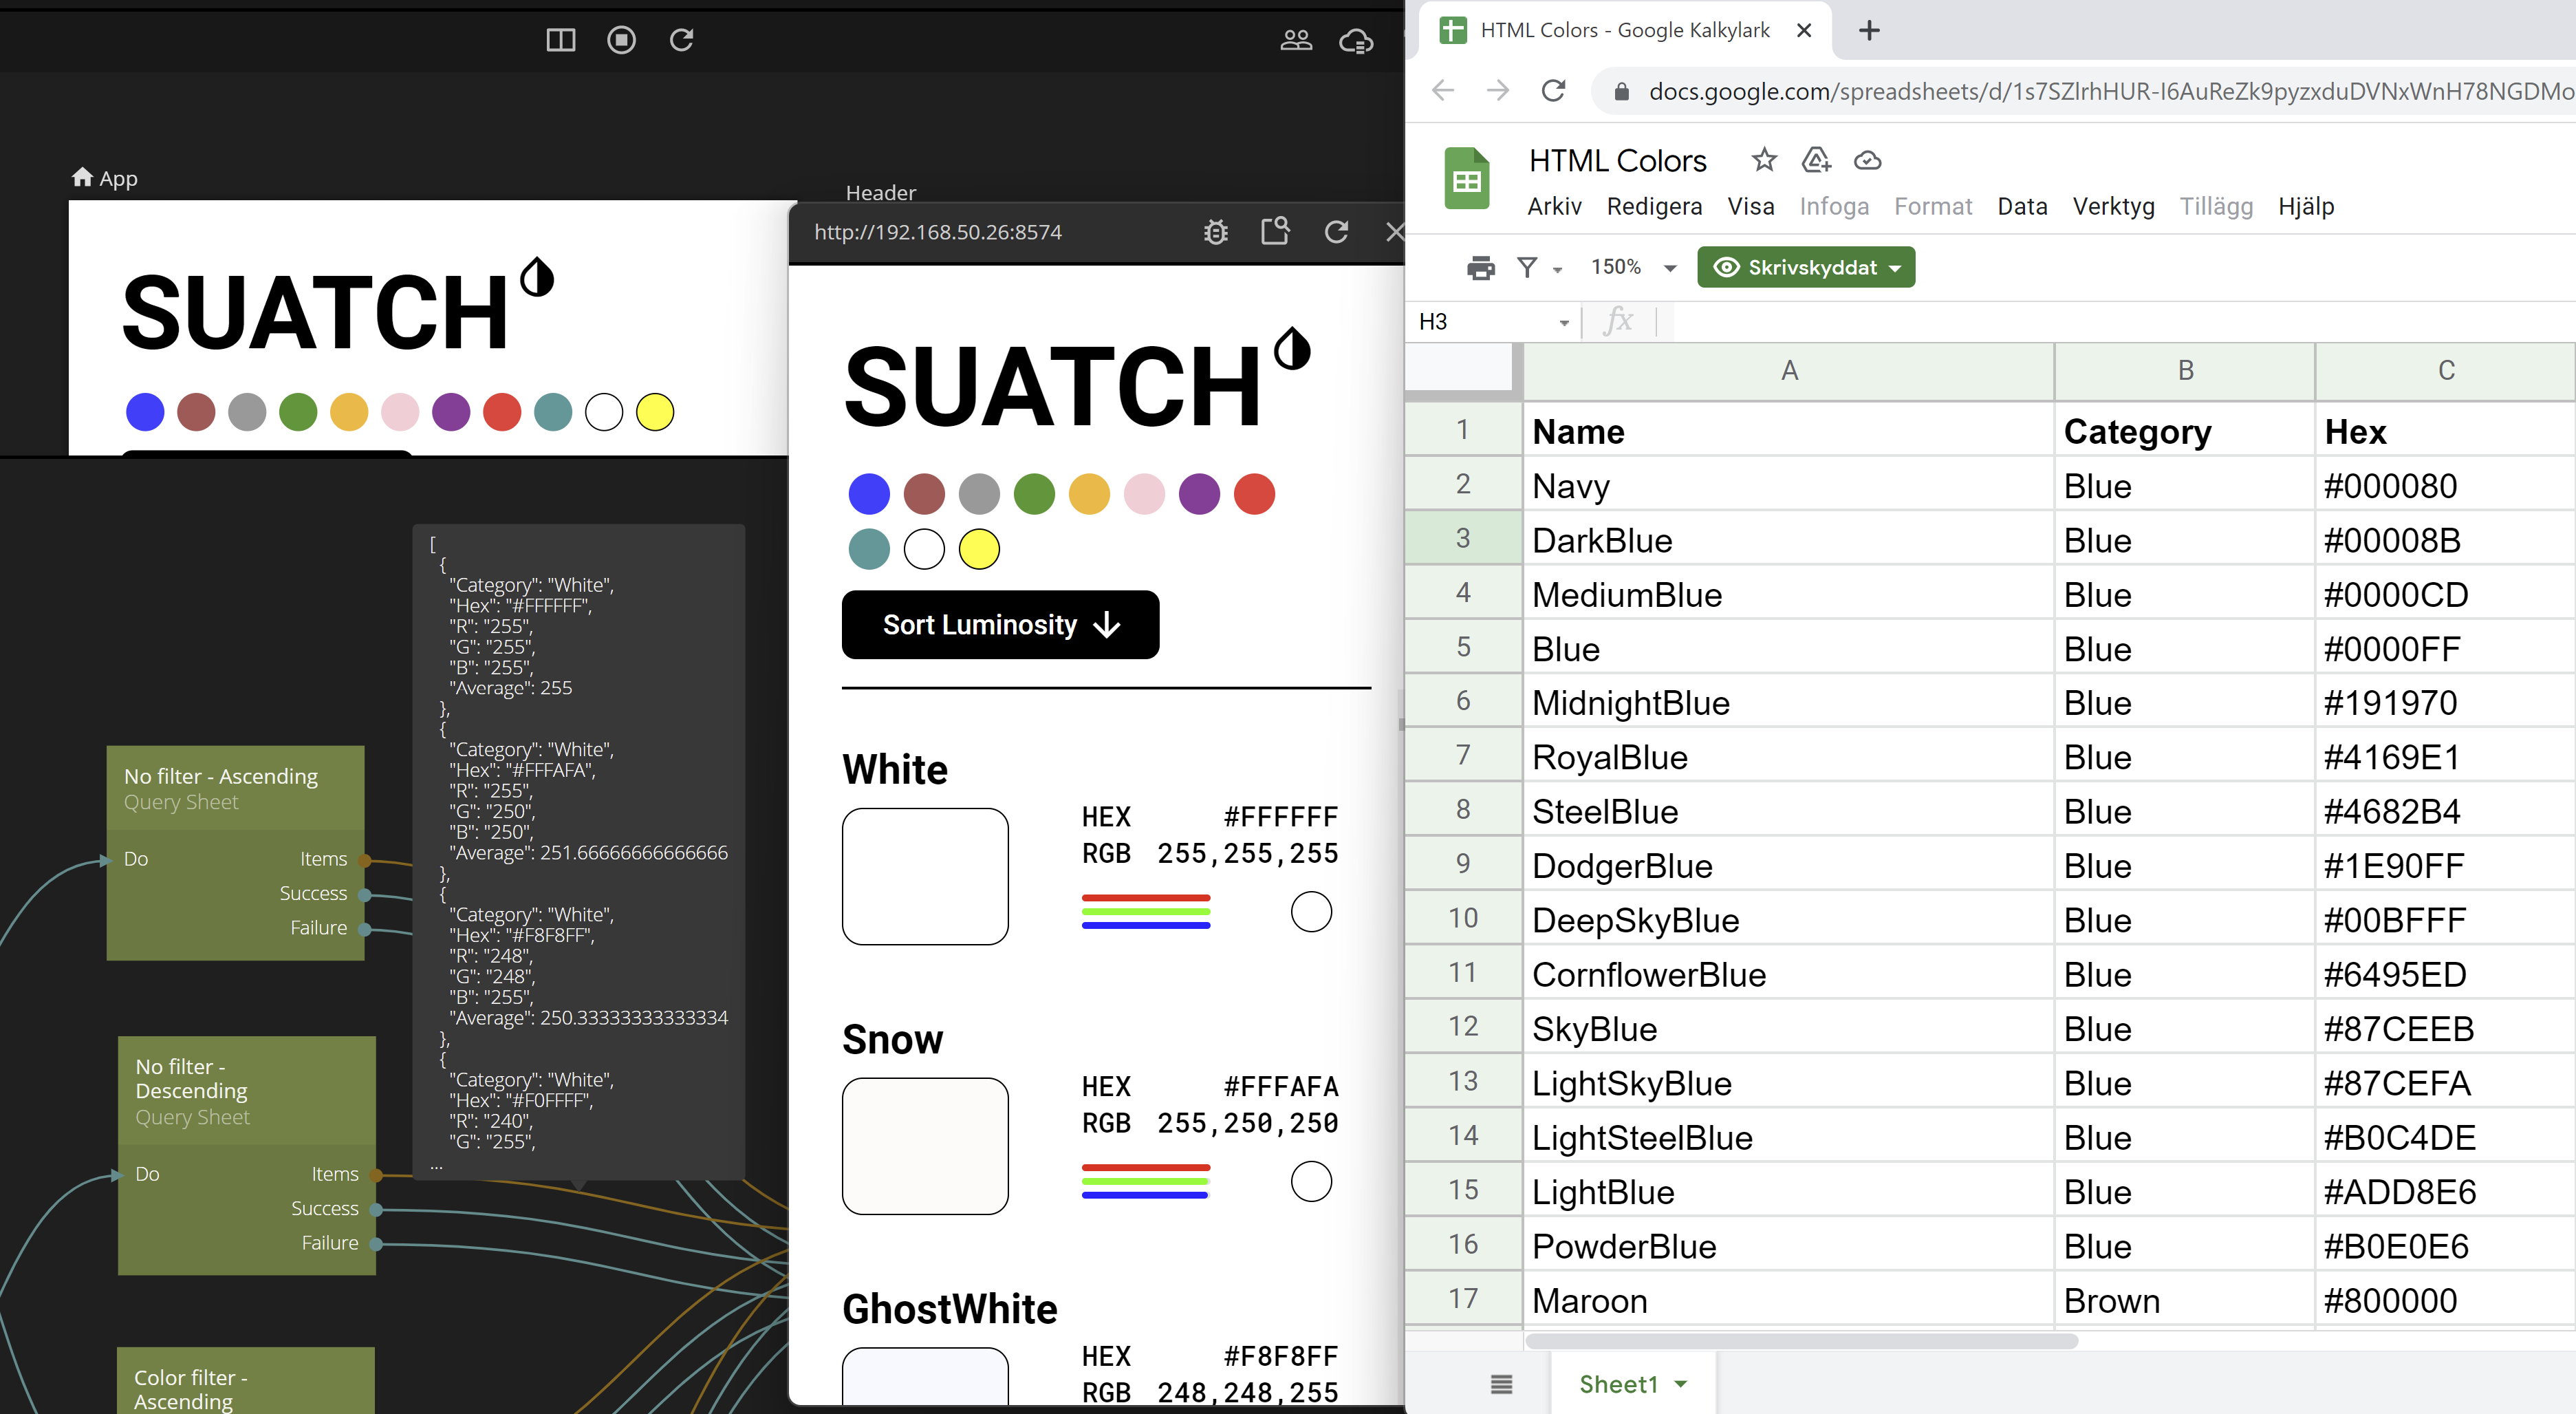Image resolution: width=2576 pixels, height=1414 pixels.
Task: Toggle the round selector beside White swatch
Action: click(x=1311, y=912)
